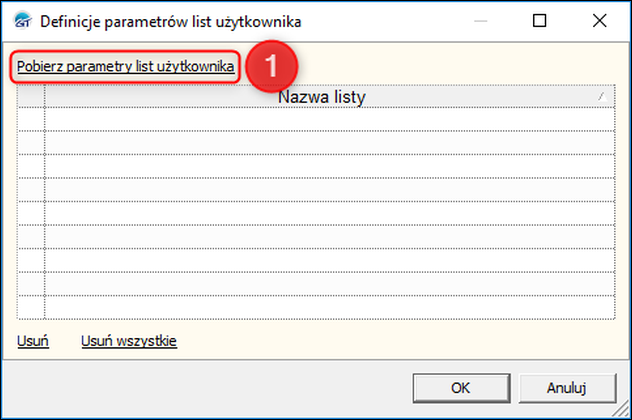632x420 pixels.
Task: Select the first empty Nazwa listy cell
Action: tap(329, 119)
